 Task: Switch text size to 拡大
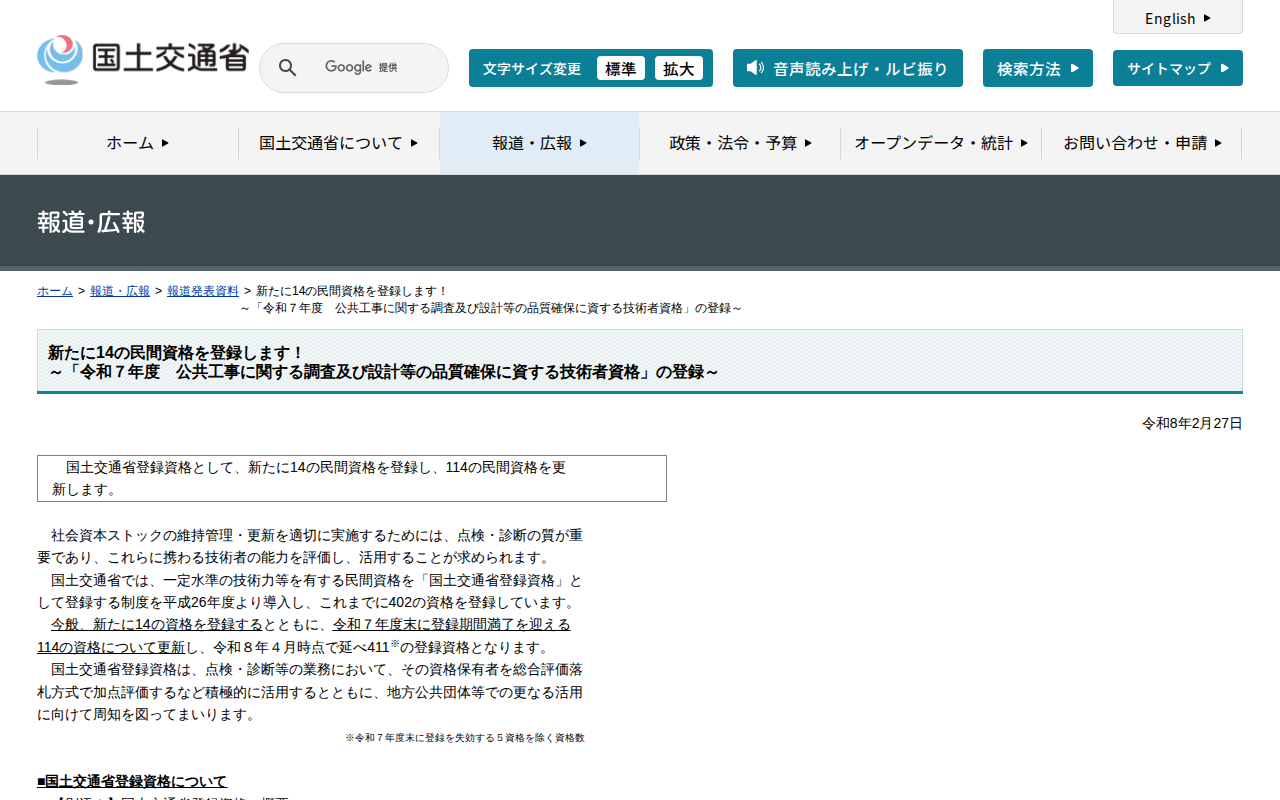(678, 68)
